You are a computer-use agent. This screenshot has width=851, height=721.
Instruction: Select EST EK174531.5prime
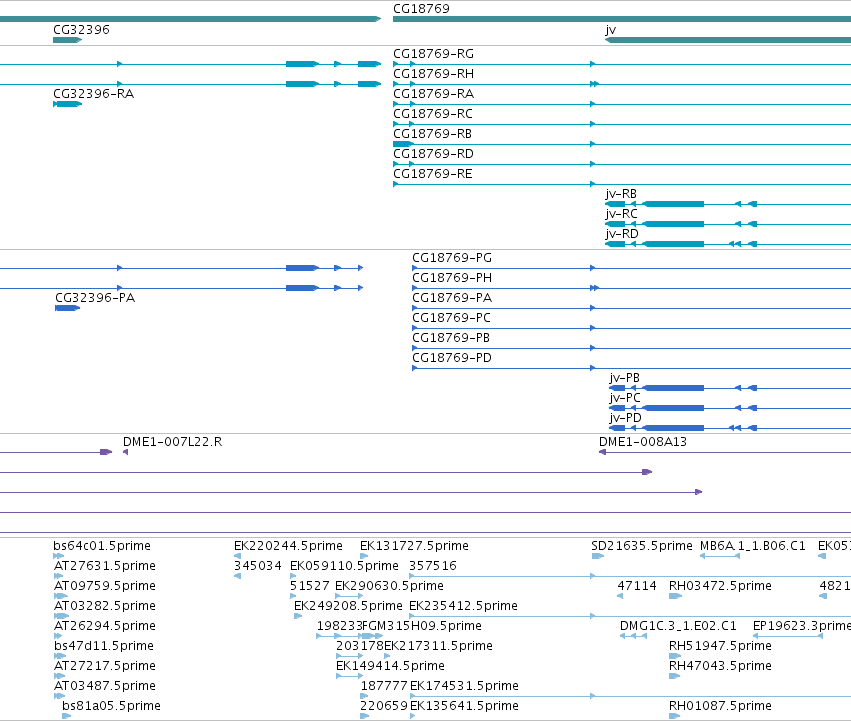464,686
